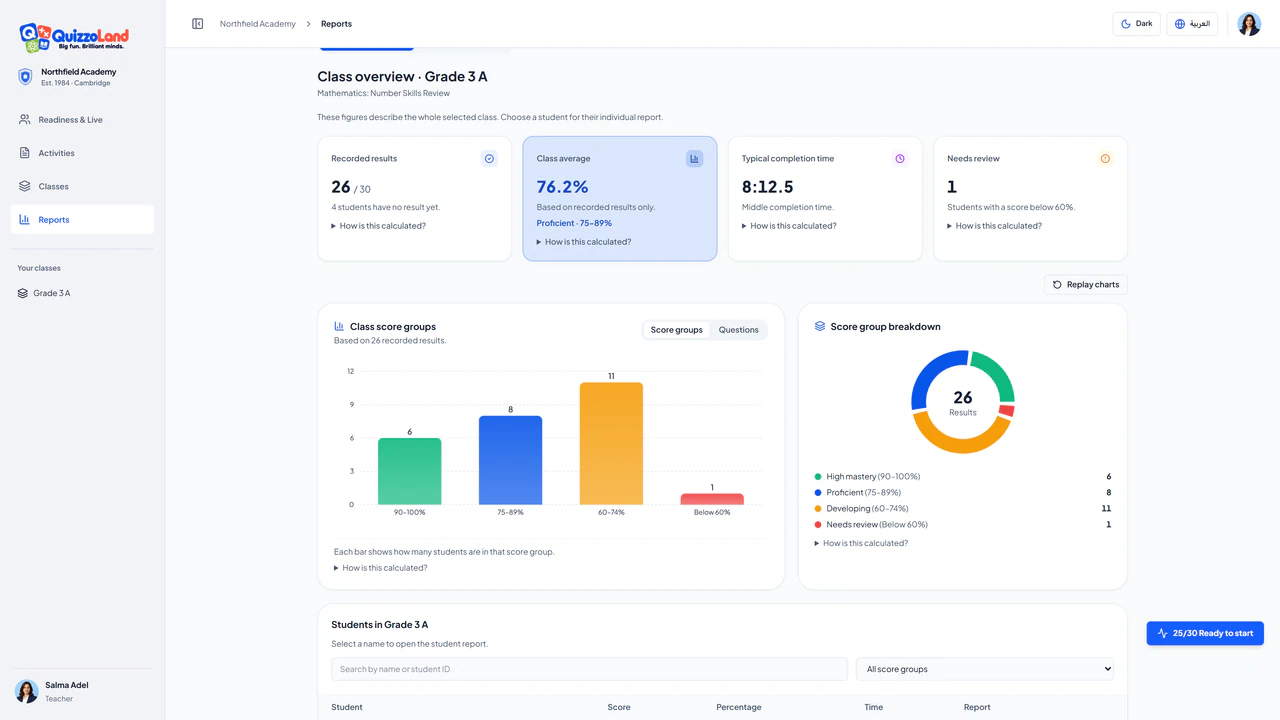This screenshot has width=1280, height=720.
Task: Collapse the sidebar with the panel icon
Action: pos(198,24)
